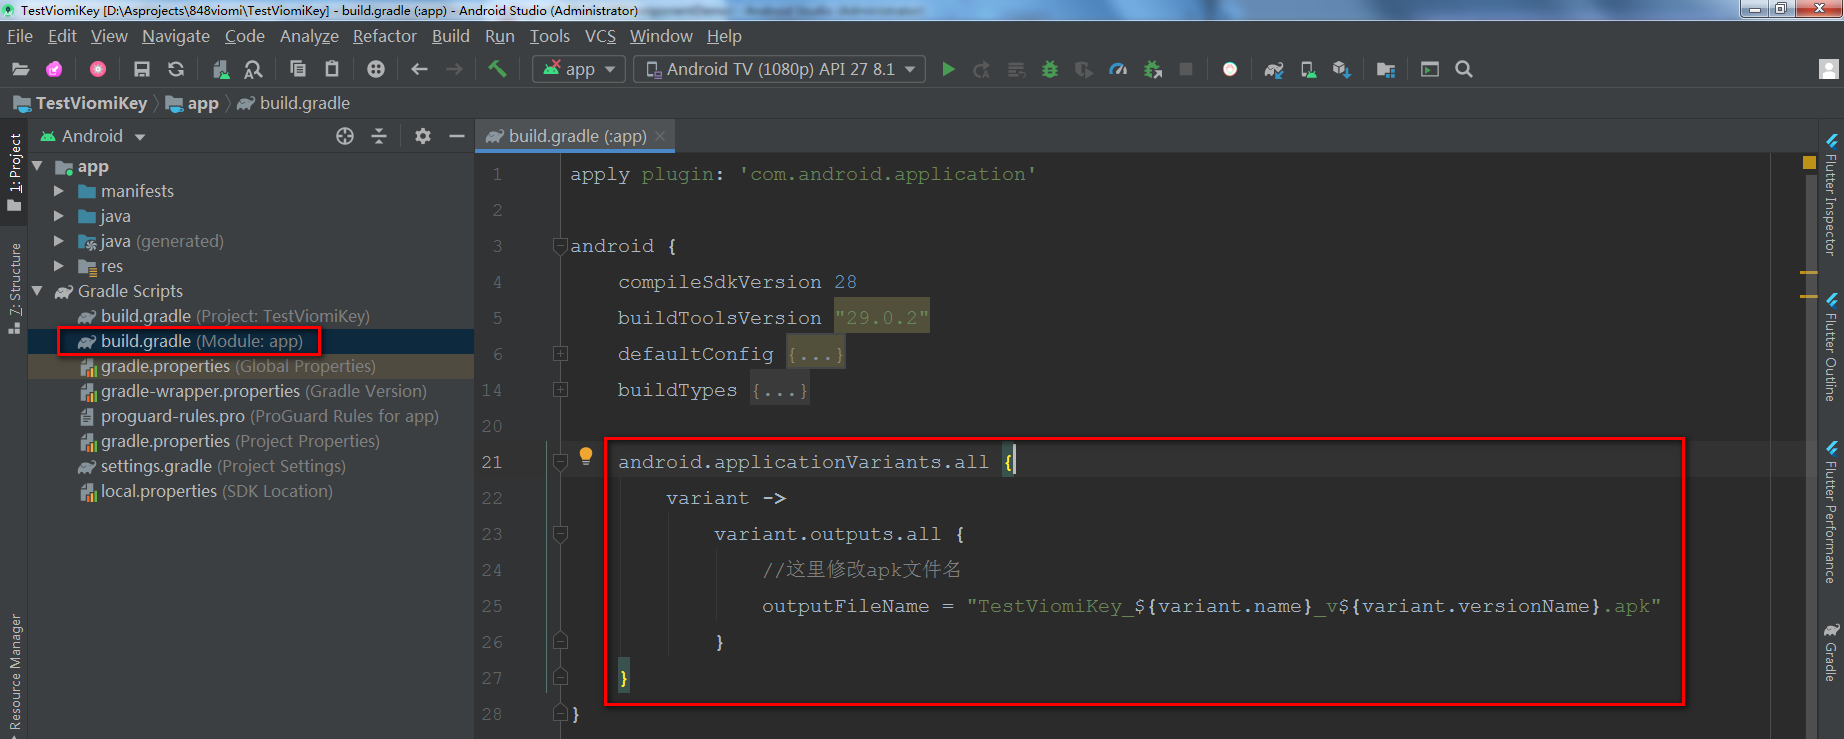The image size is (1844, 739).
Task: Open the app run configuration dropdown
Action: pyautogui.click(x=580, y=69)
